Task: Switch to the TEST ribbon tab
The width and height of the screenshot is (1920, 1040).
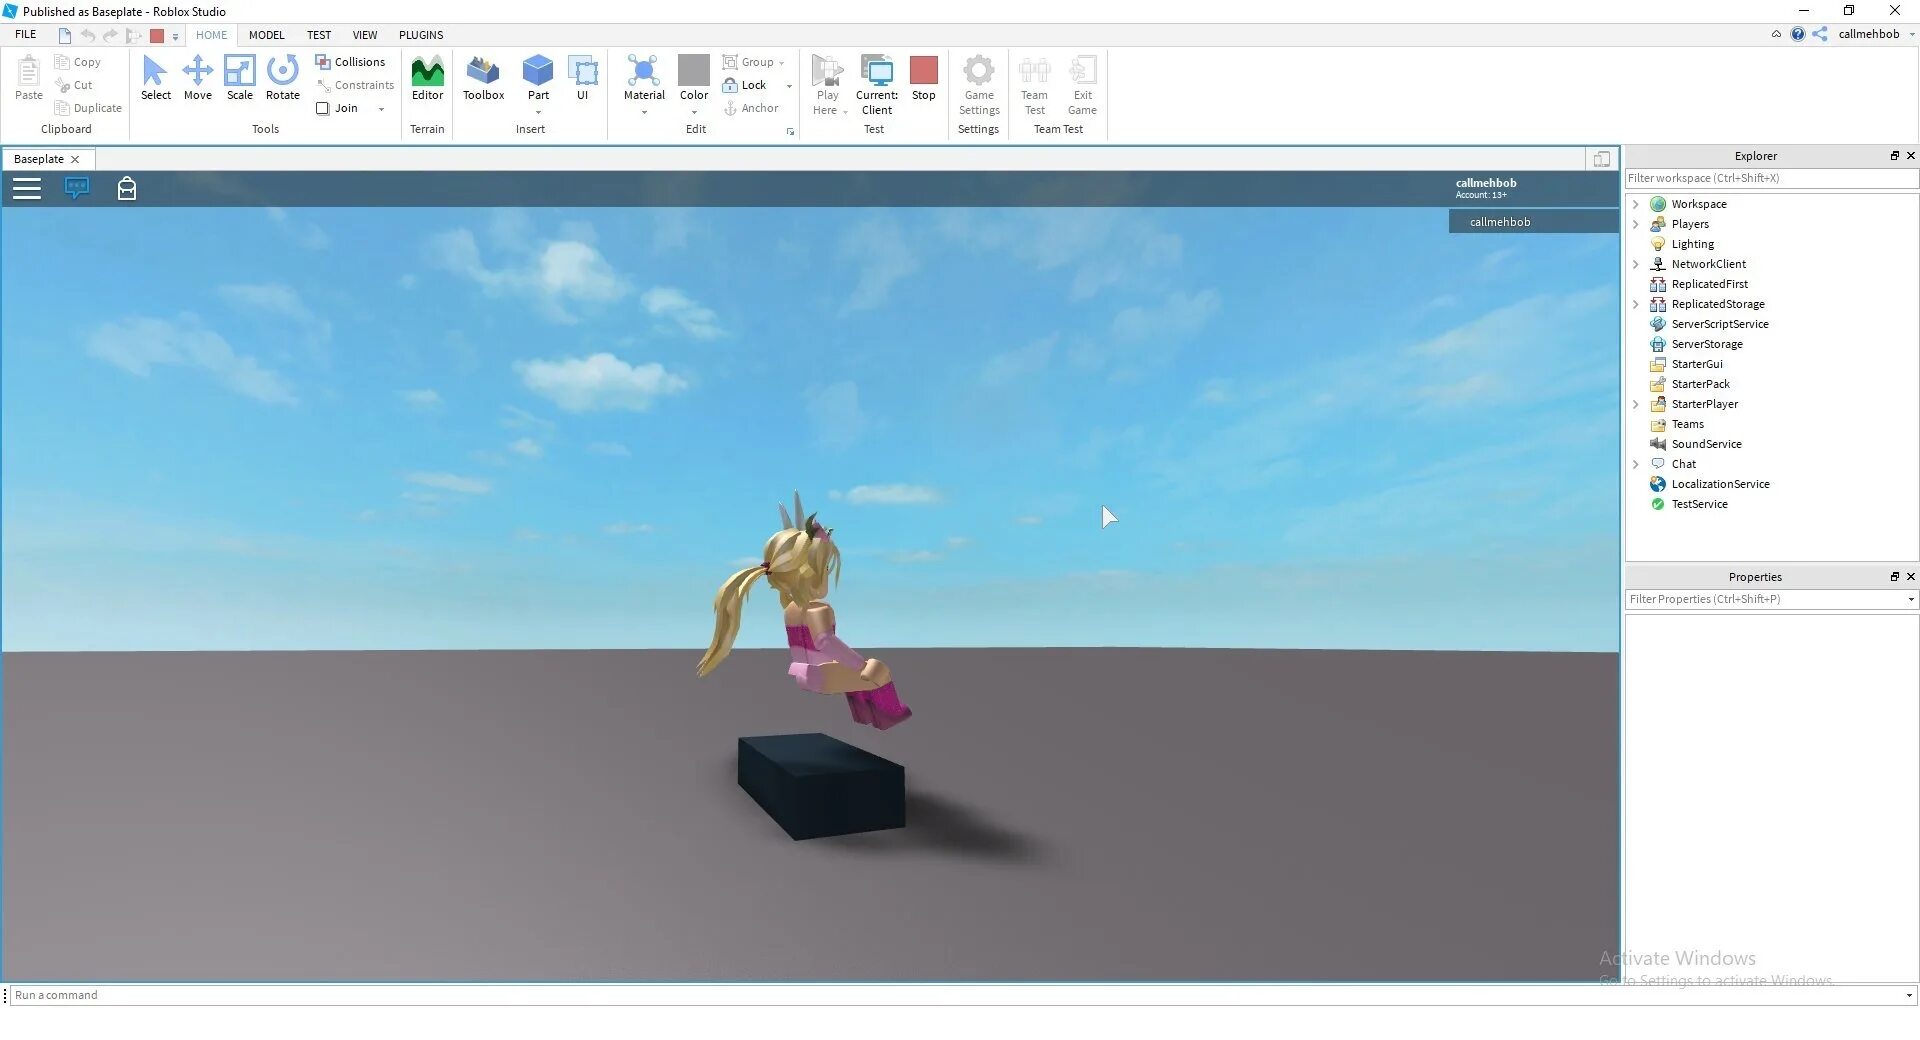Action: click(319, 35)
